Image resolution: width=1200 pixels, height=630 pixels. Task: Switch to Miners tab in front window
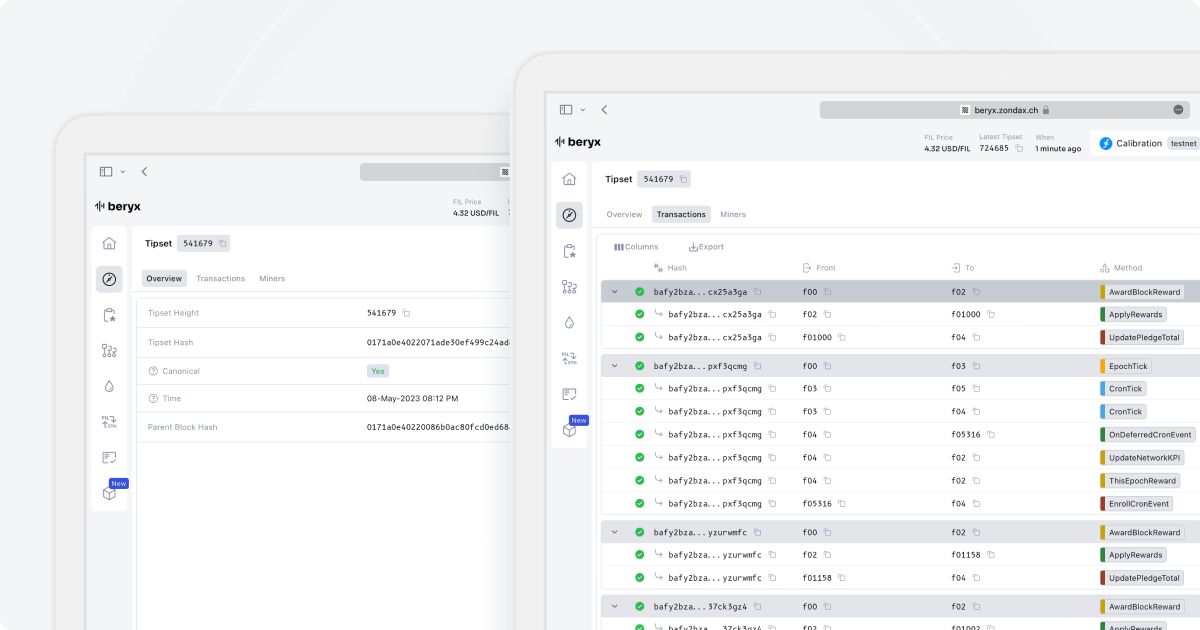733,214
